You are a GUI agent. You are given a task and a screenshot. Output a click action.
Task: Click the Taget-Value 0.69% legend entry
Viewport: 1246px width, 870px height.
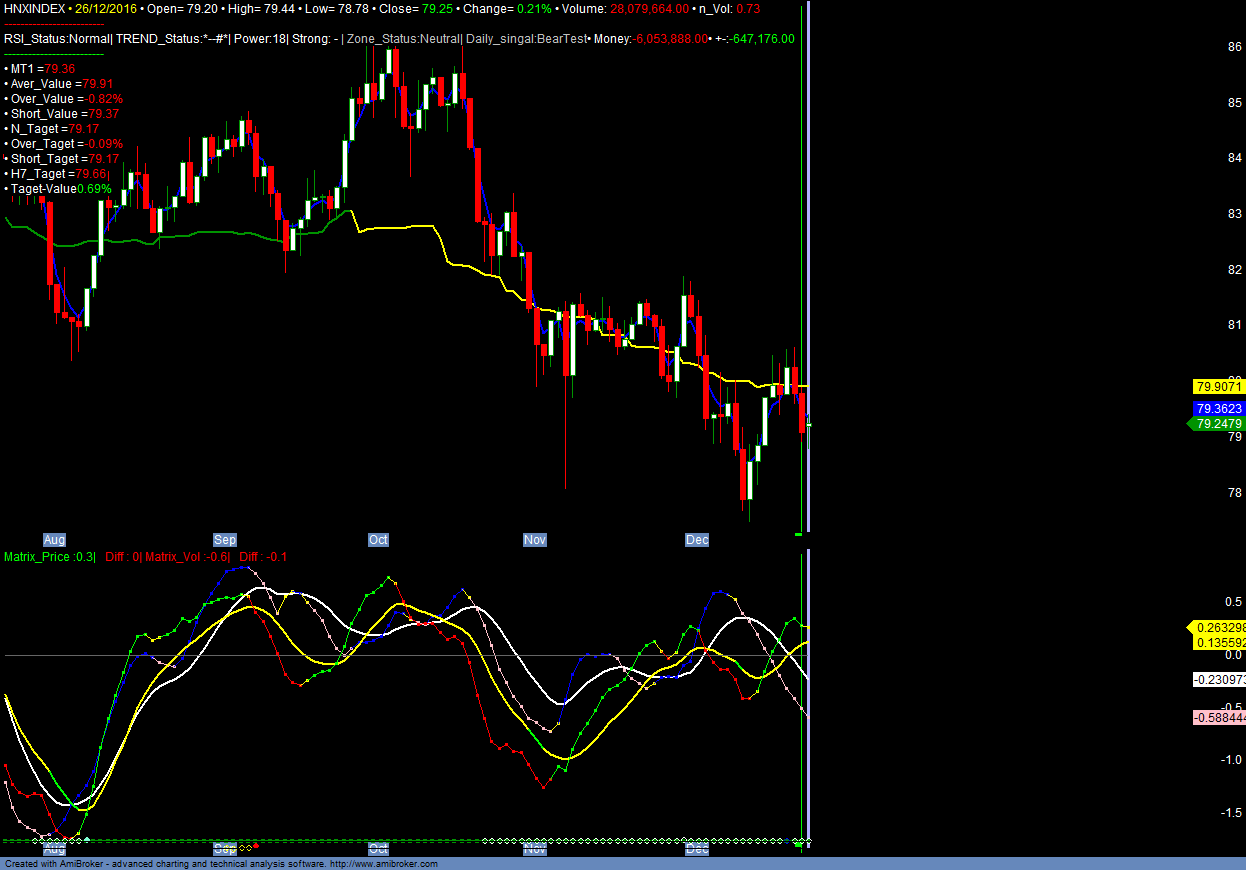pyautogui.click(x=60, y=188)
